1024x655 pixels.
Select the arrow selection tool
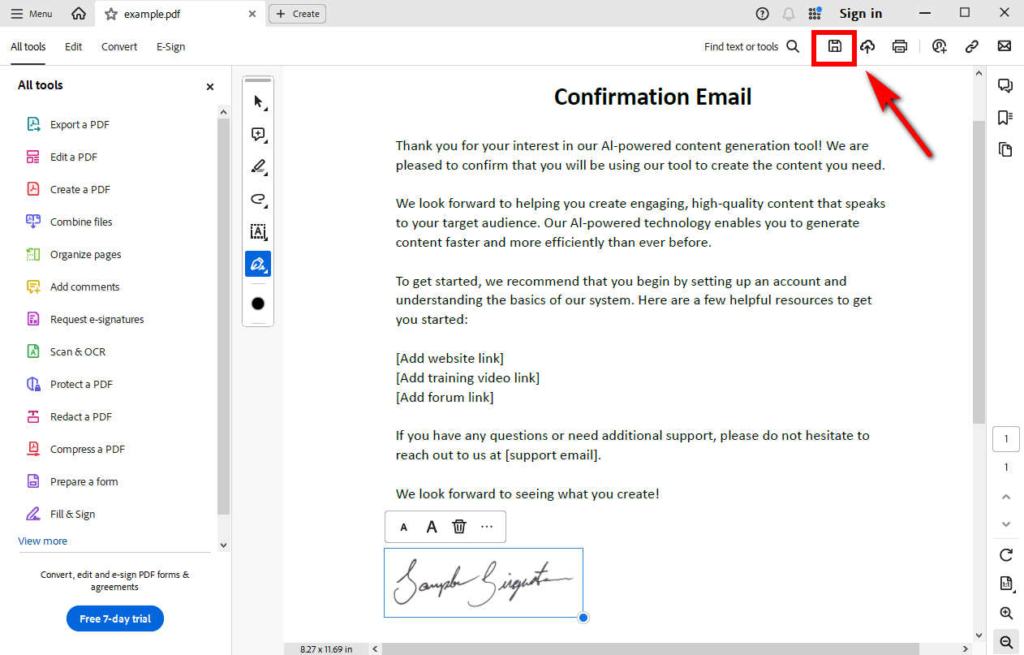tap(258, 101)
